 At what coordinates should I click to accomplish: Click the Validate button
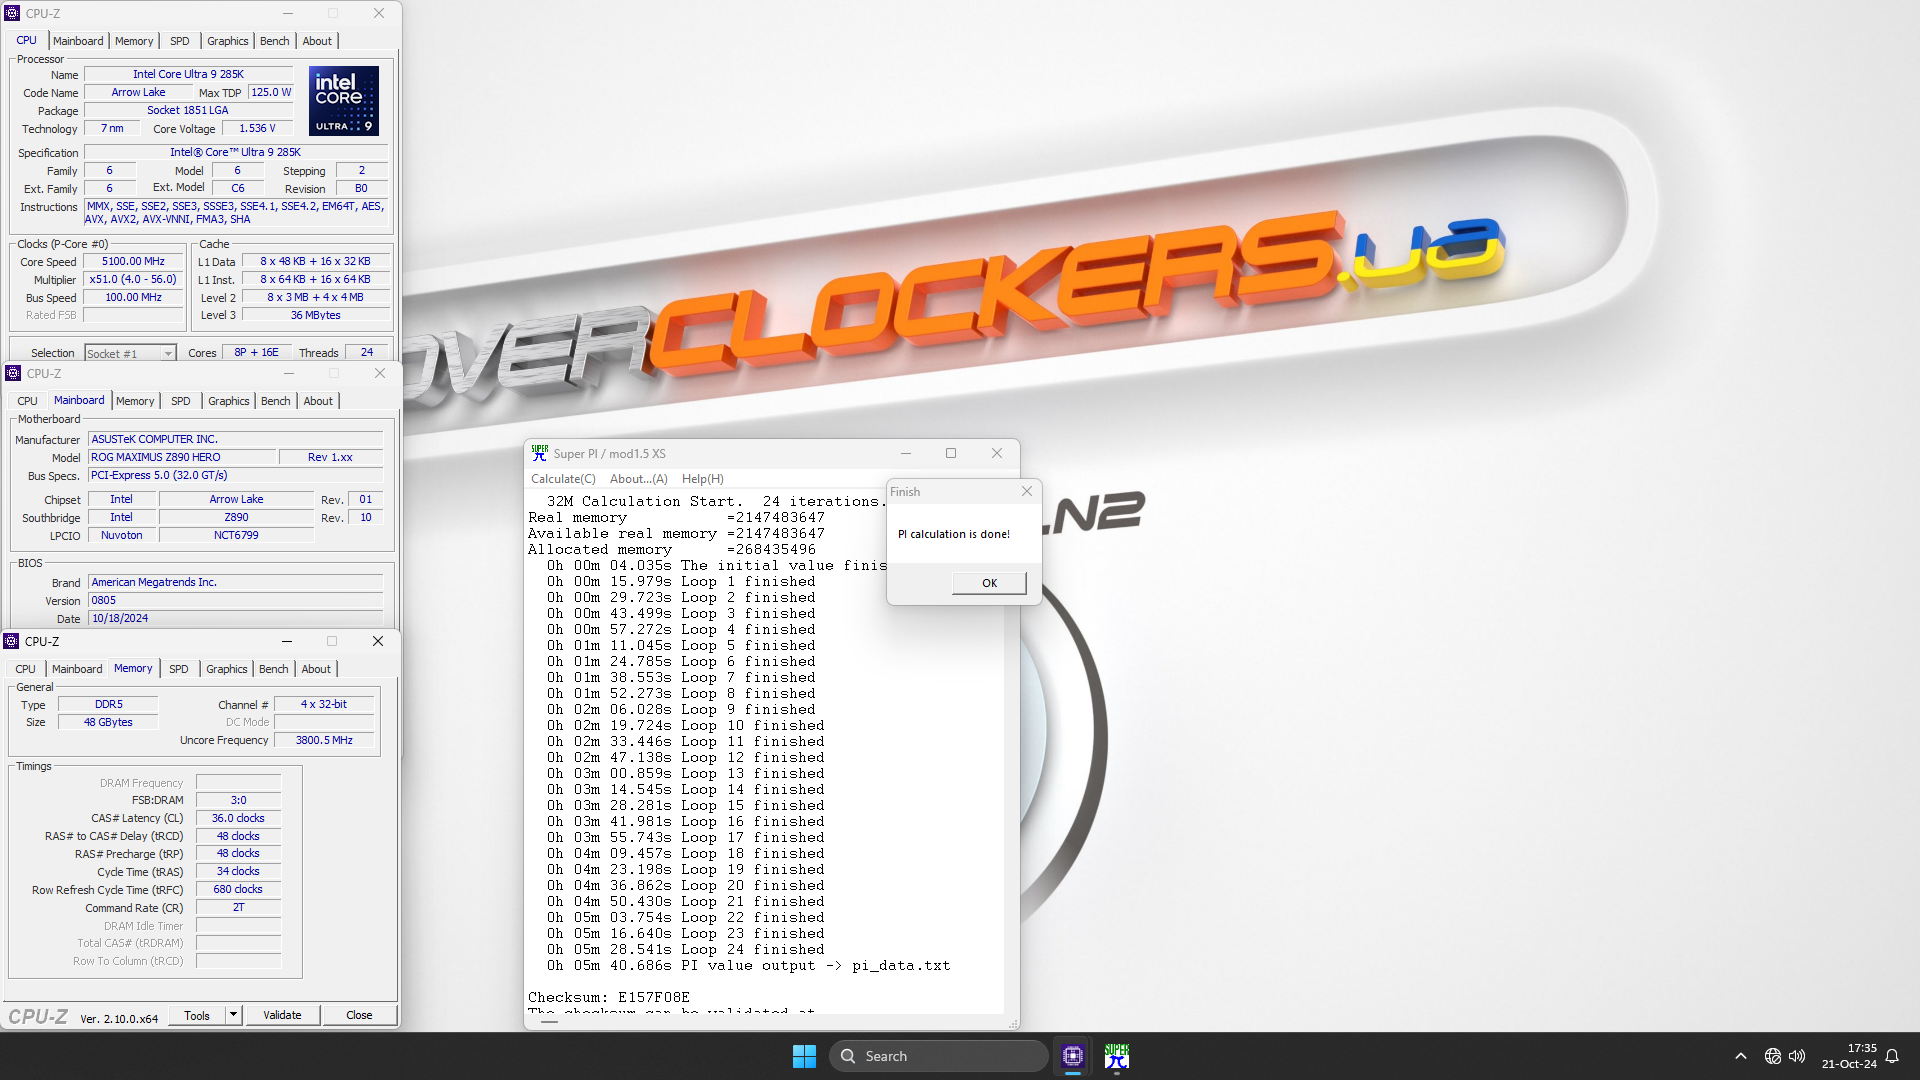pos(282,1015)
